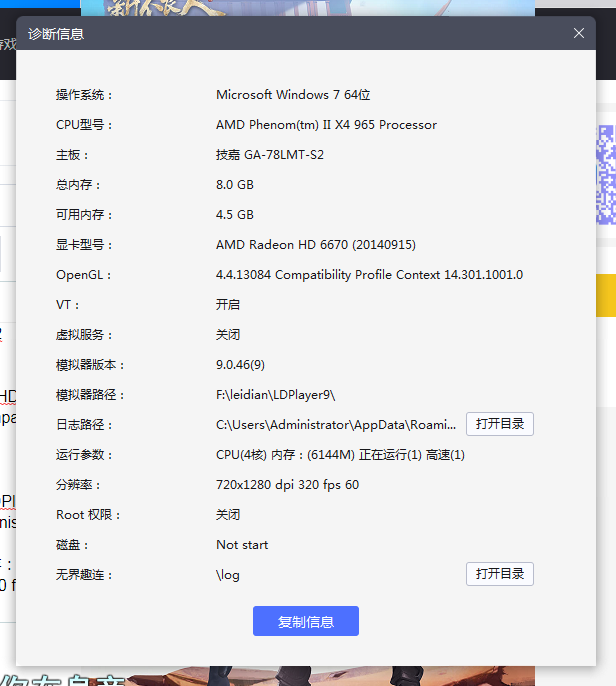This screenshot has width=616, height=686.
Task: Select the Microsoft Windows 7 64位 value
Action: point(293,95)
